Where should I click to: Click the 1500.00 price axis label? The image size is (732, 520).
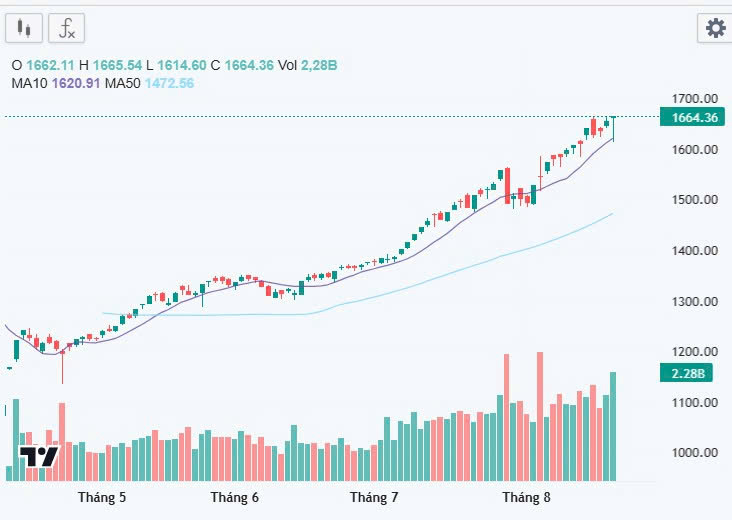click(696, 200)
